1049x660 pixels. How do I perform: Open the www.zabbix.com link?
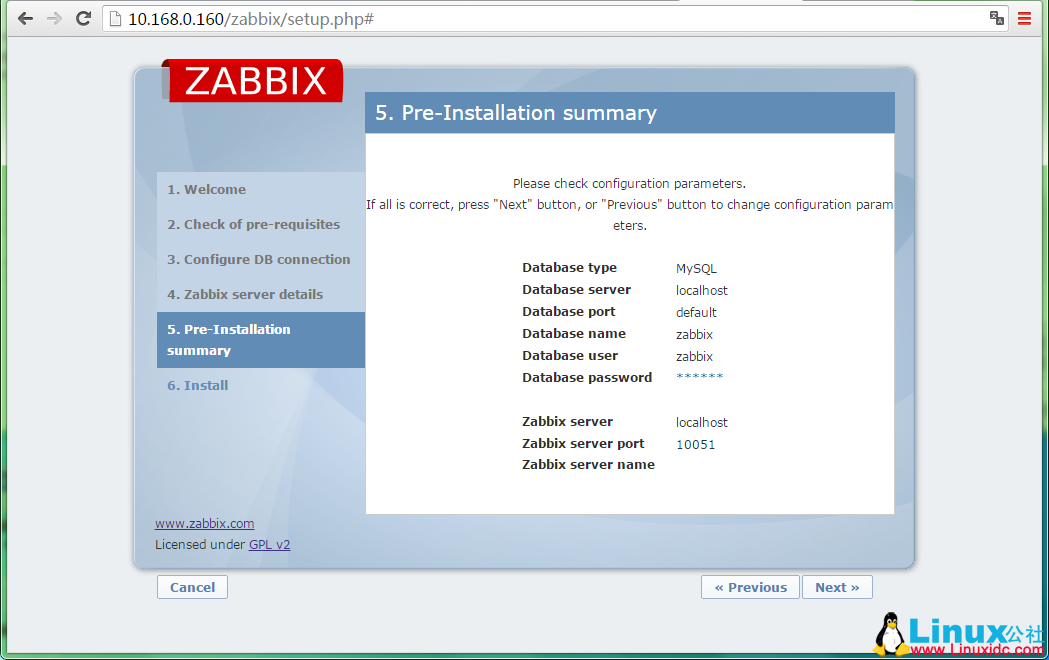click(204, 523)
